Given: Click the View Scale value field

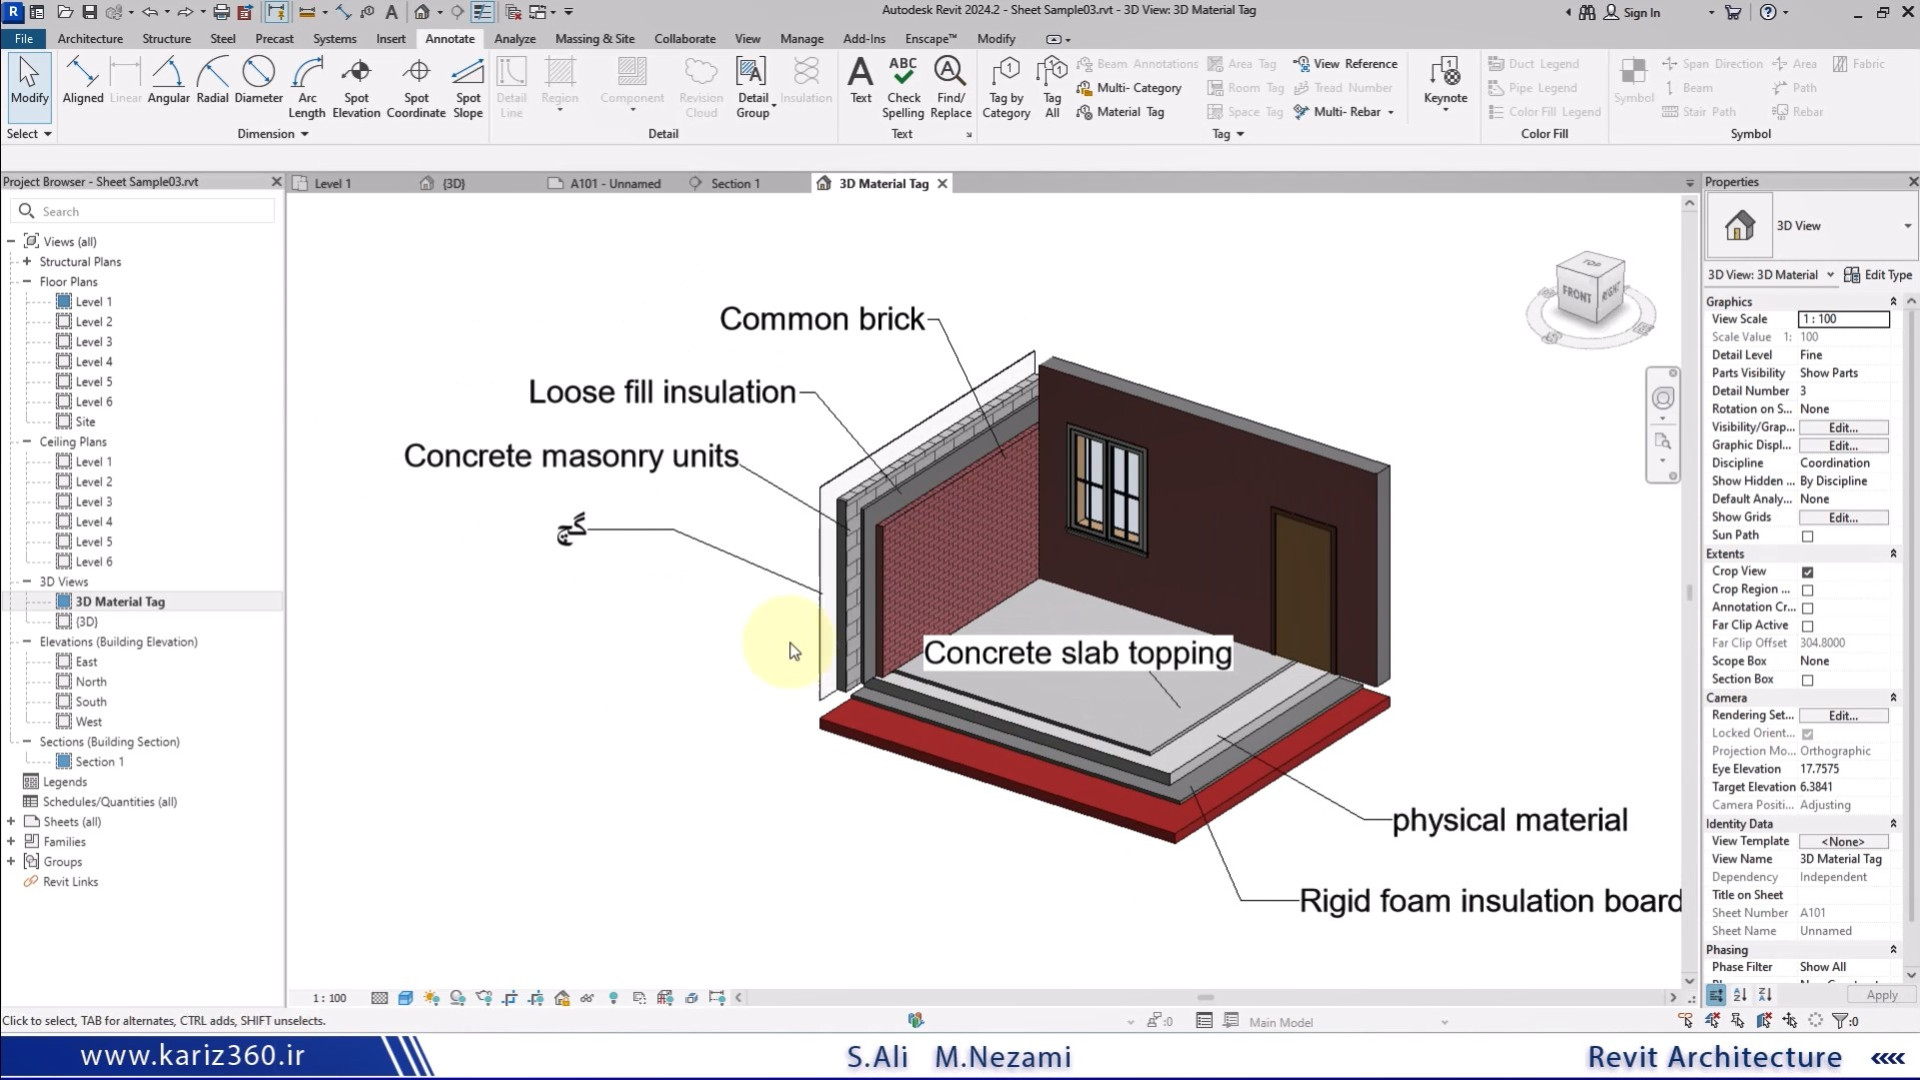Looking at the screenshot, I should point(1843,319).
